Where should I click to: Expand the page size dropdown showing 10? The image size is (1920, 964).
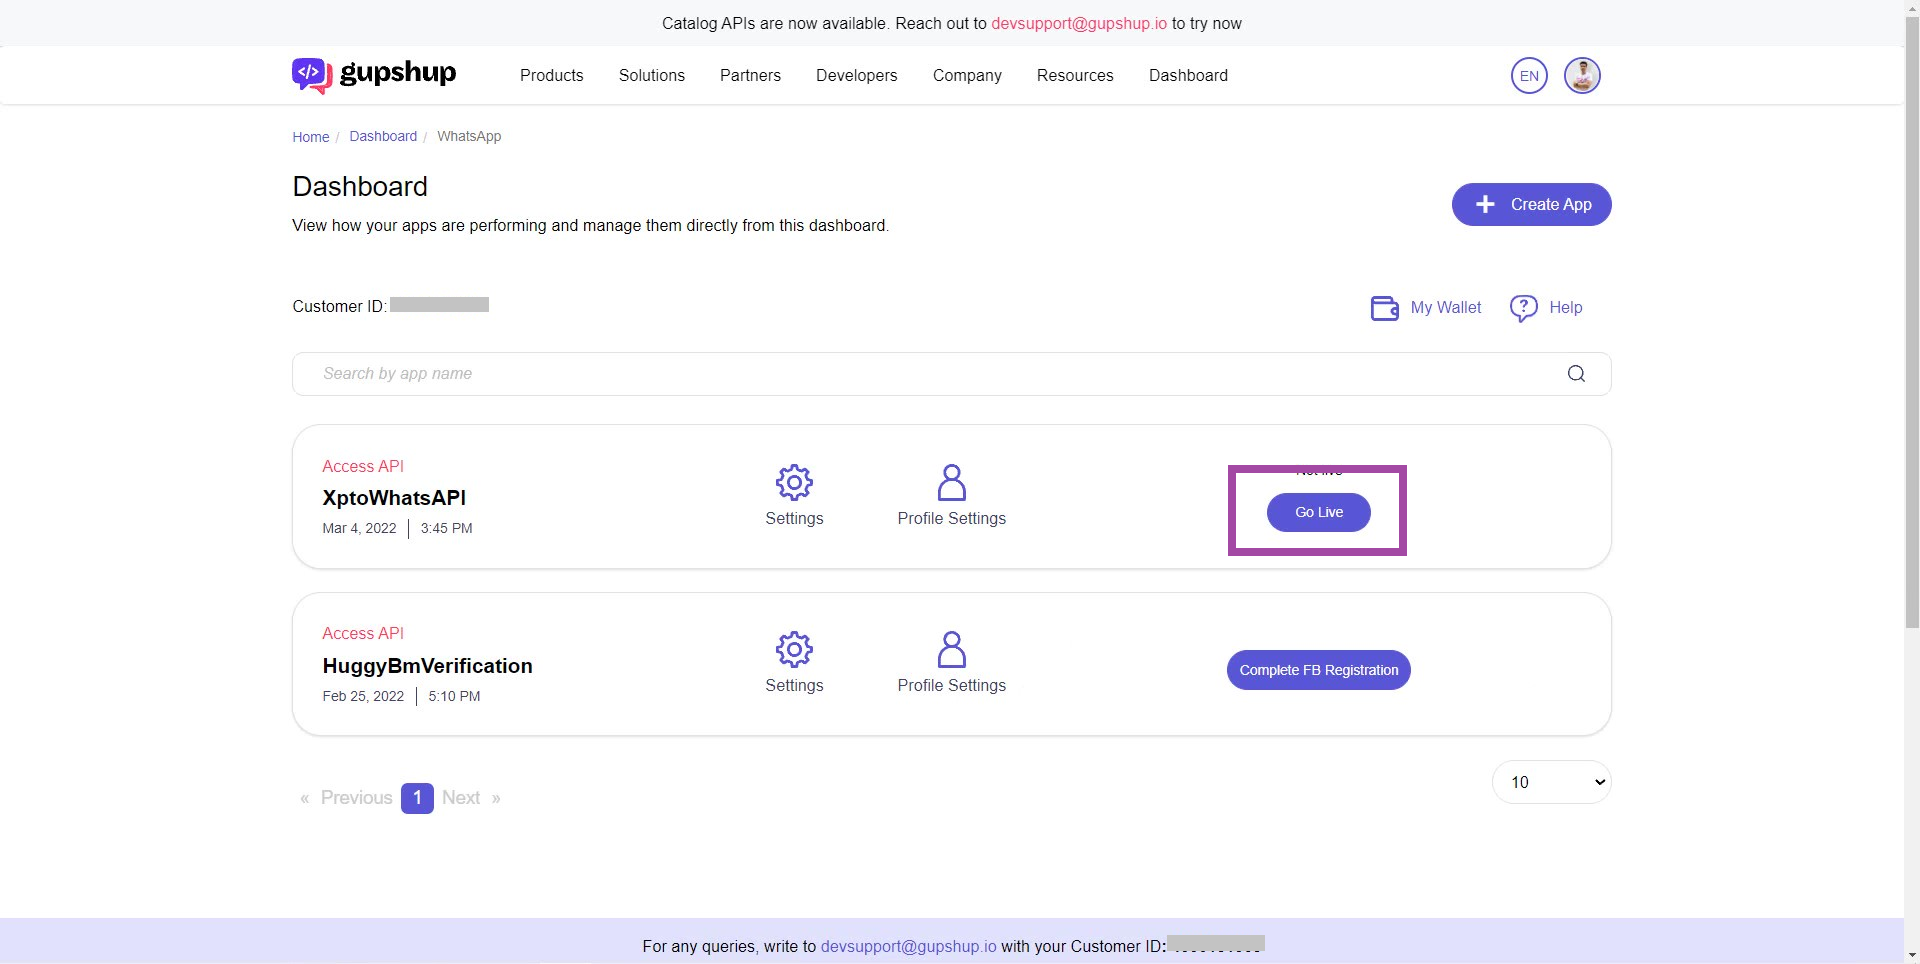1551,782
